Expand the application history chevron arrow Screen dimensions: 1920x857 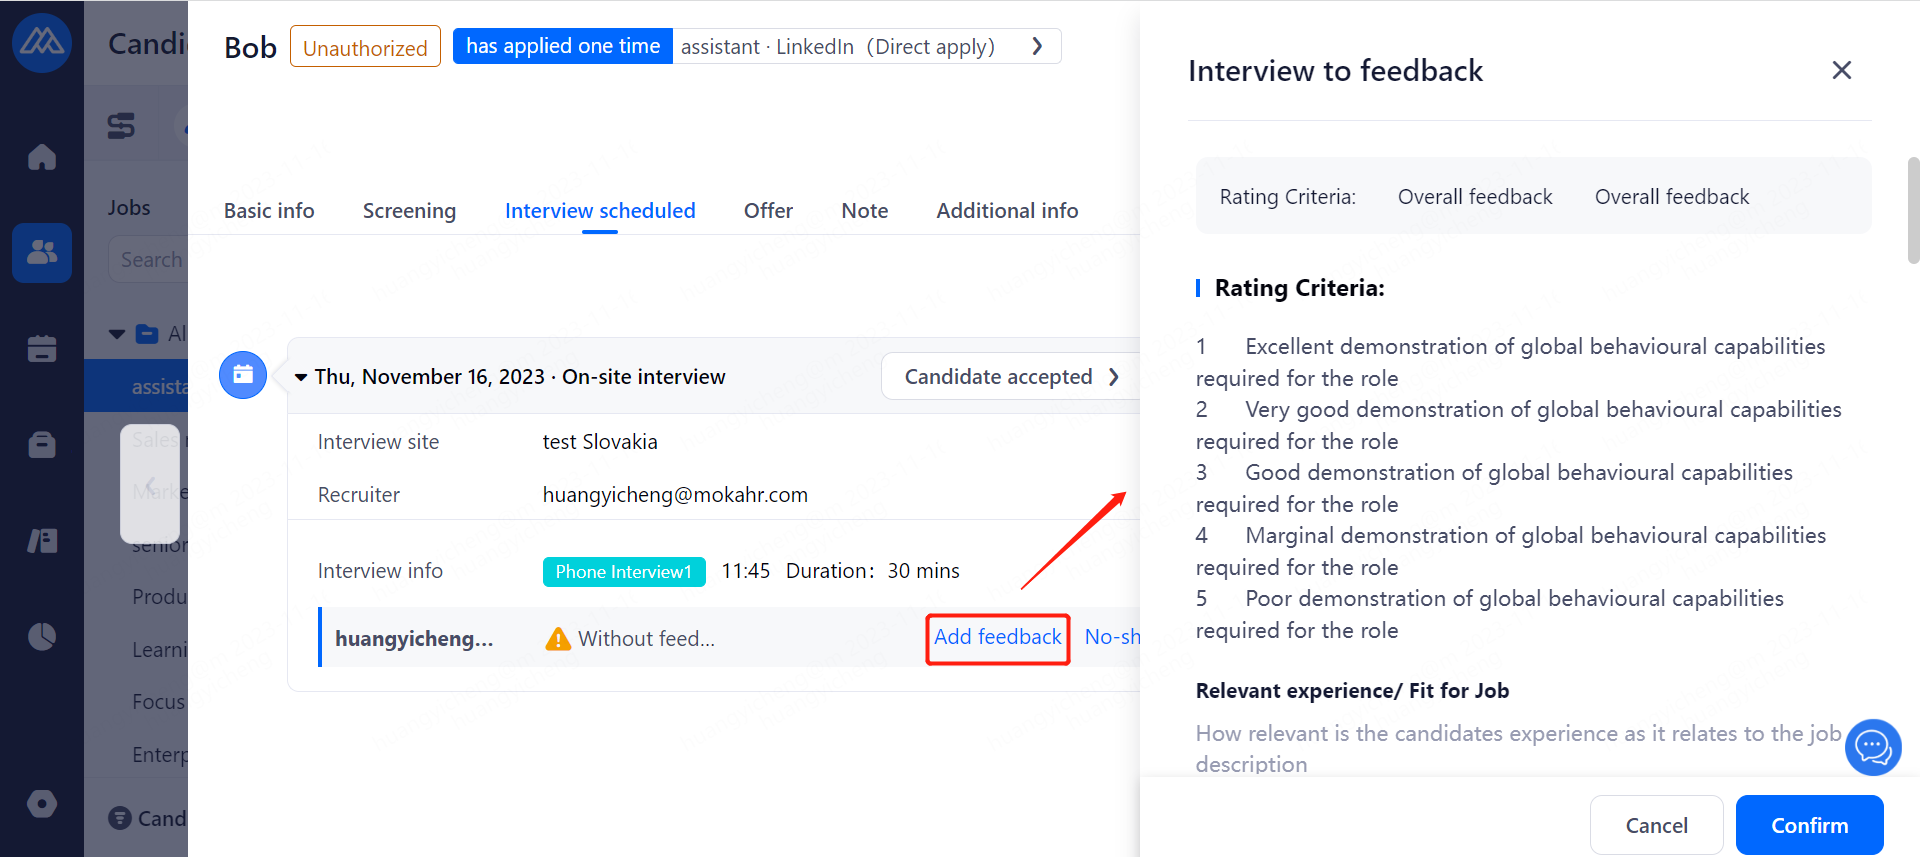(1037, 46)
